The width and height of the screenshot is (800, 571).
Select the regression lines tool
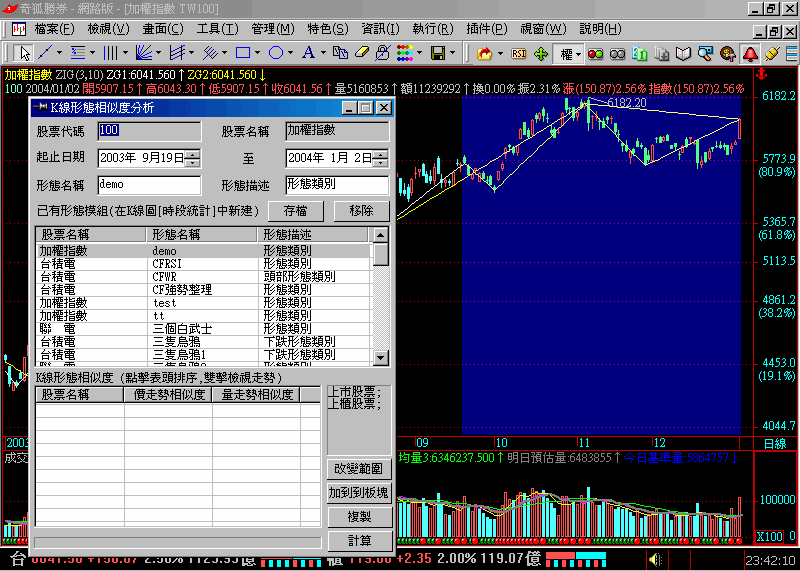click(210, 53)
